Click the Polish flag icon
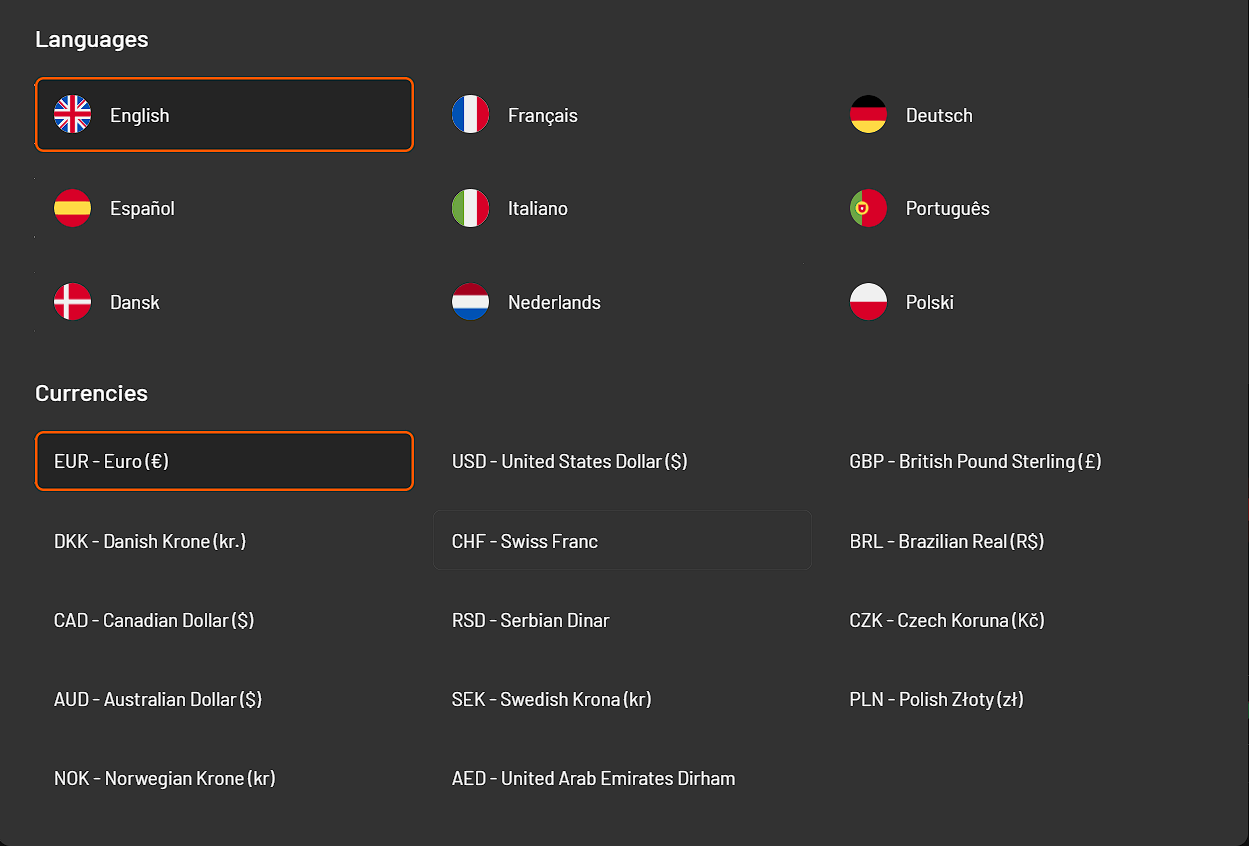 (x=868, y=302)
